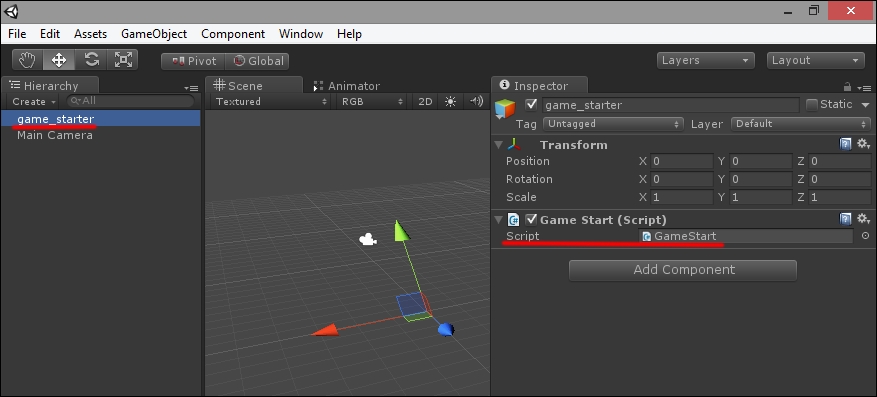877x397 pixels.
Task: Toggle scene lighting sun icon
Action: point(450,101)
